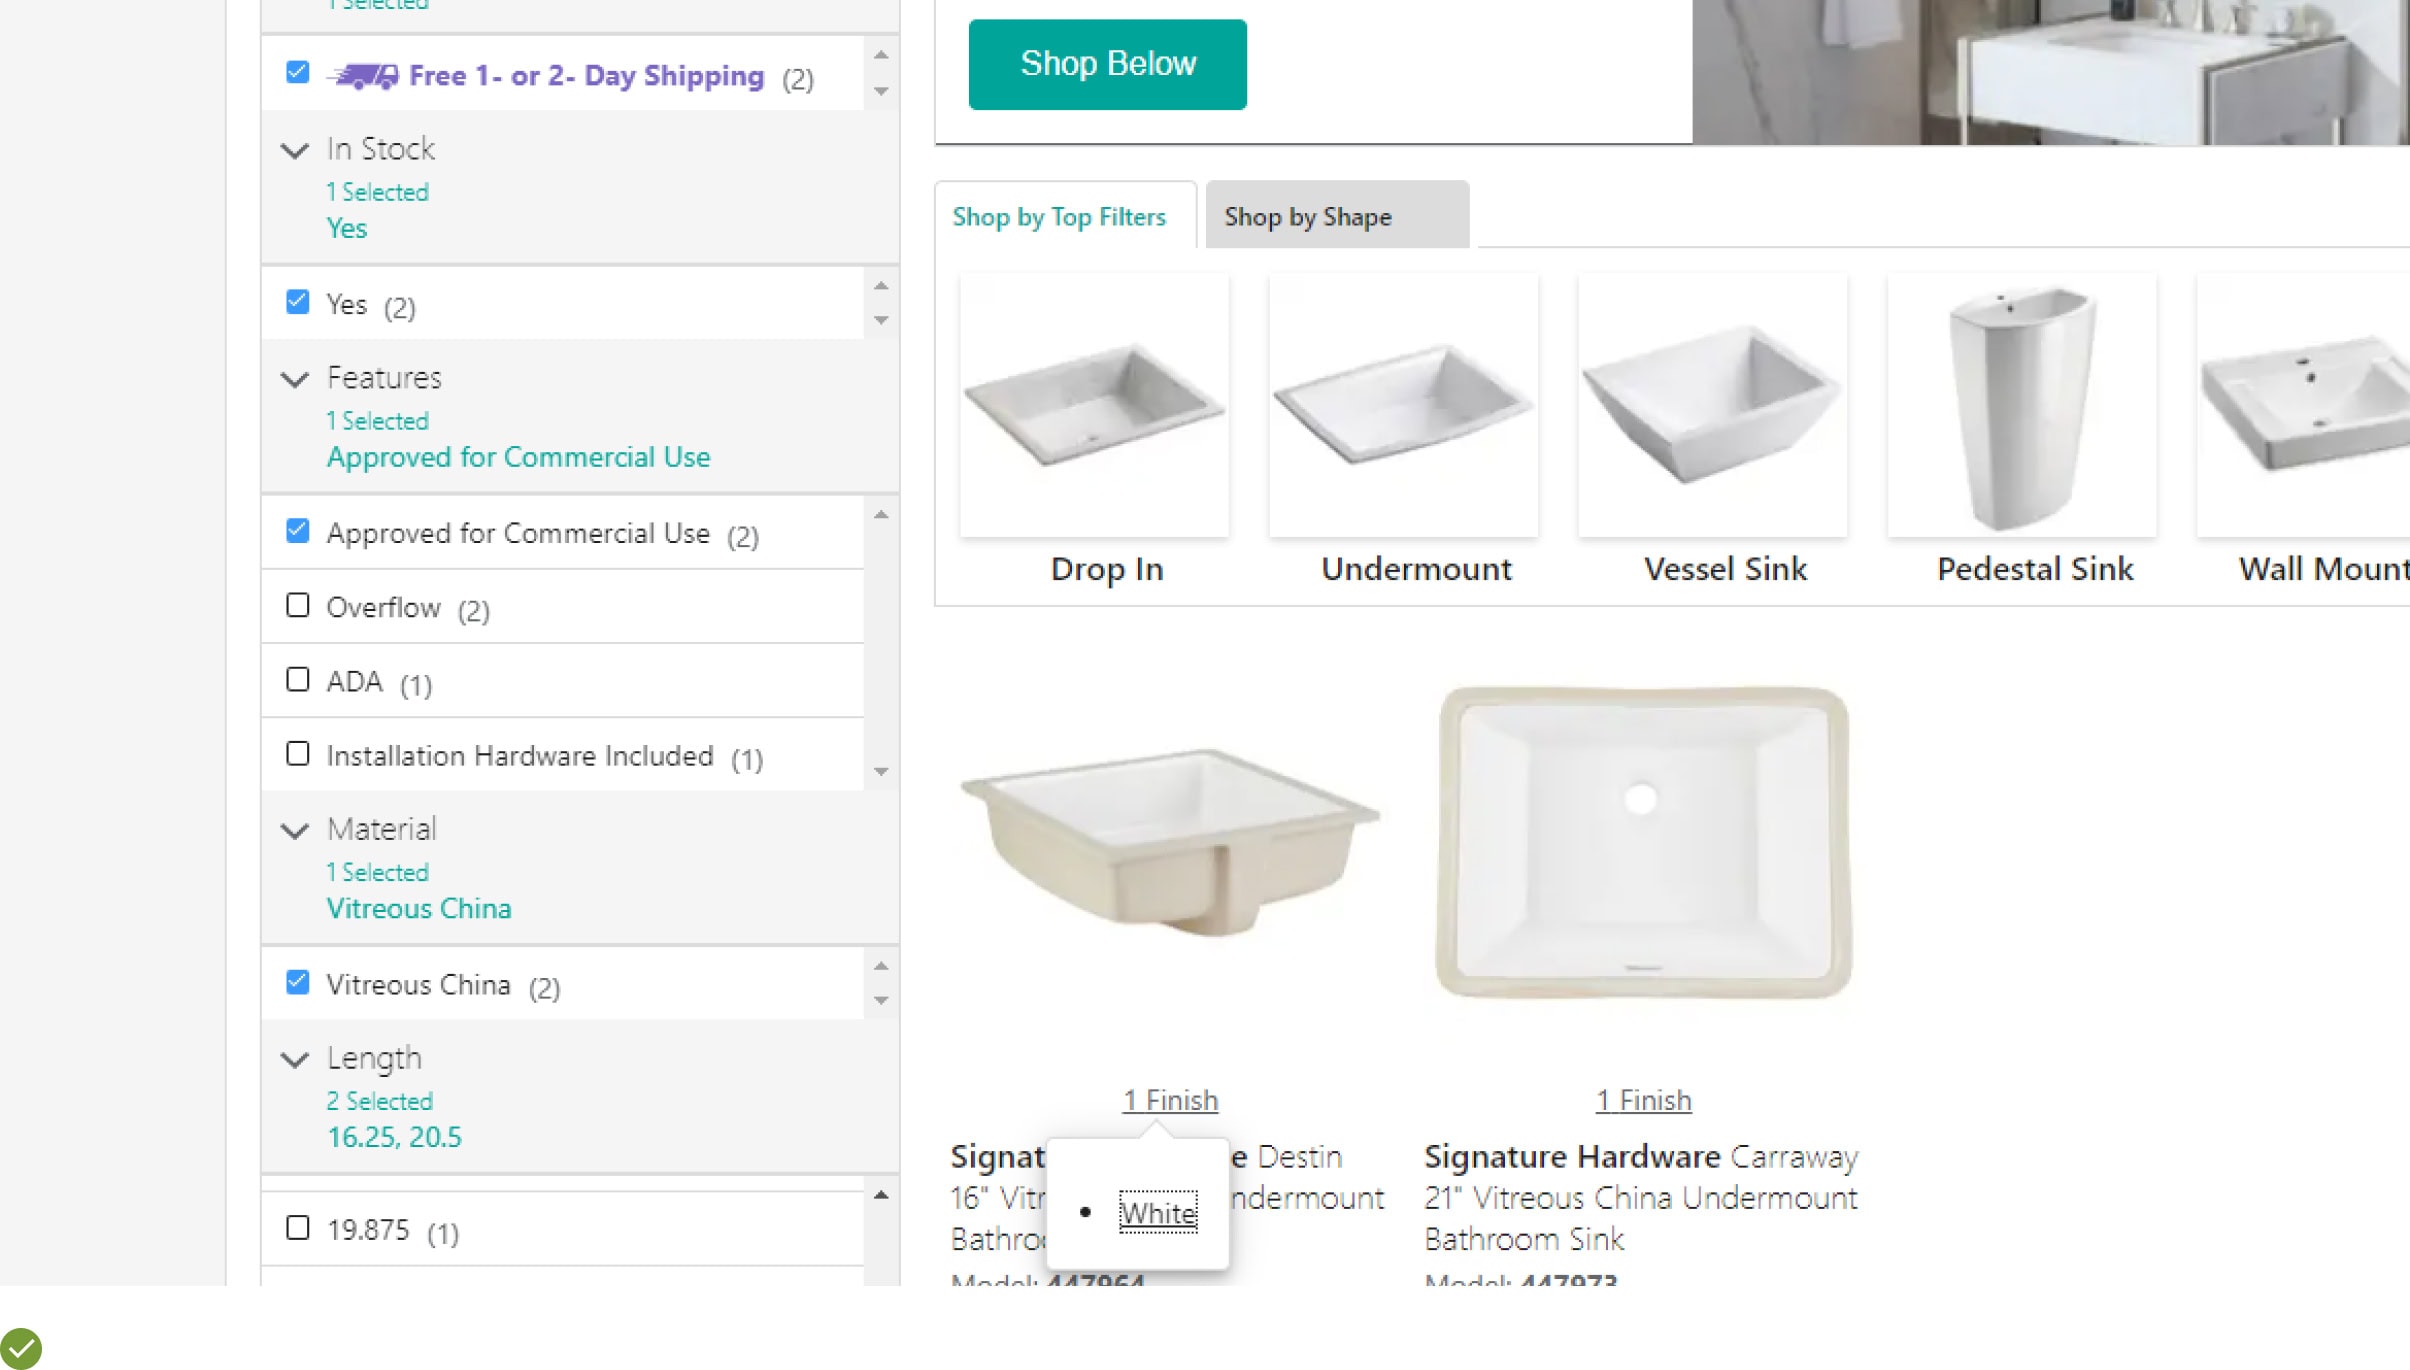Viewport: 2410px width, 1370px height.
Task: Uncheck Approved for Commercial Use filter
Action: pos(298,531)
